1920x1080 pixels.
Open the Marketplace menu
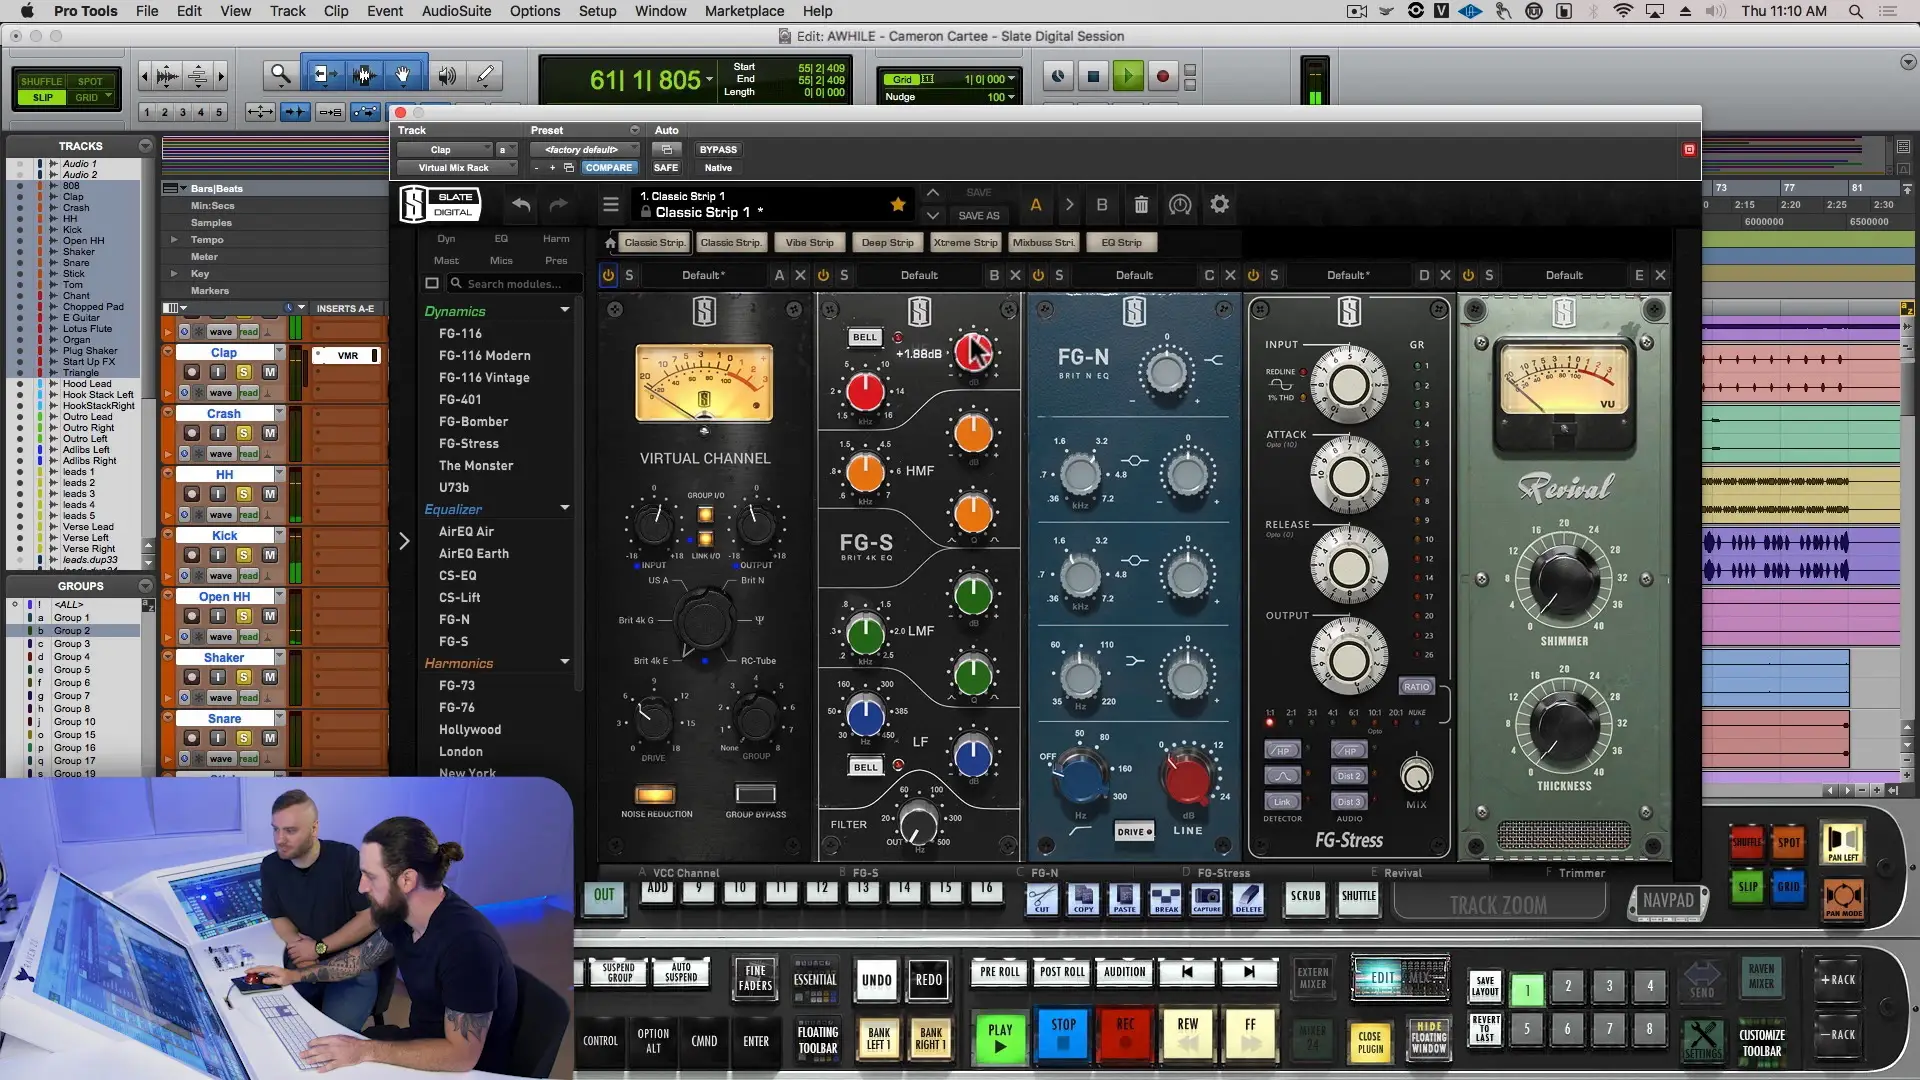pyautogui.click(x=744, y=11)
